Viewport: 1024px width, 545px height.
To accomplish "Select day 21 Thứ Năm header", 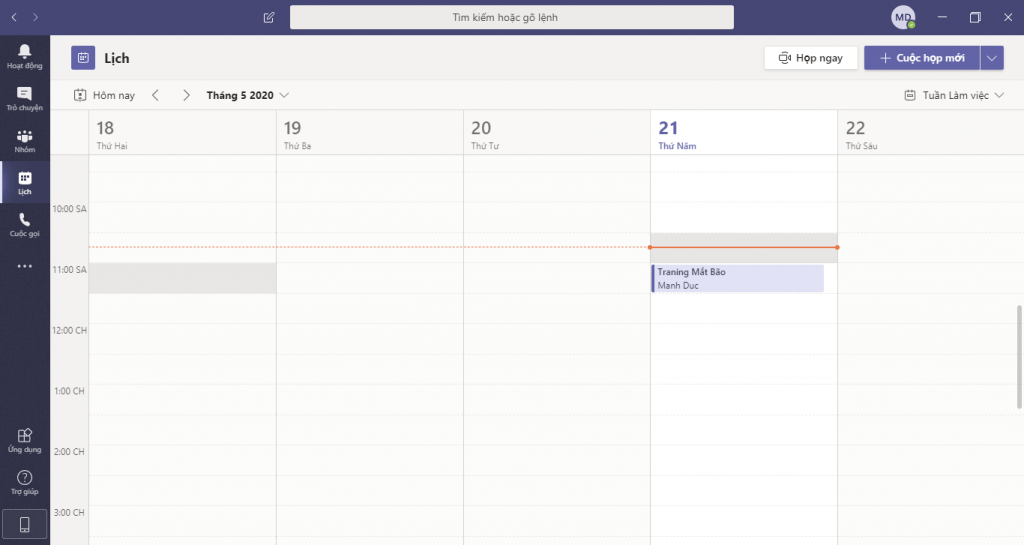I will (x=744, y=133).
